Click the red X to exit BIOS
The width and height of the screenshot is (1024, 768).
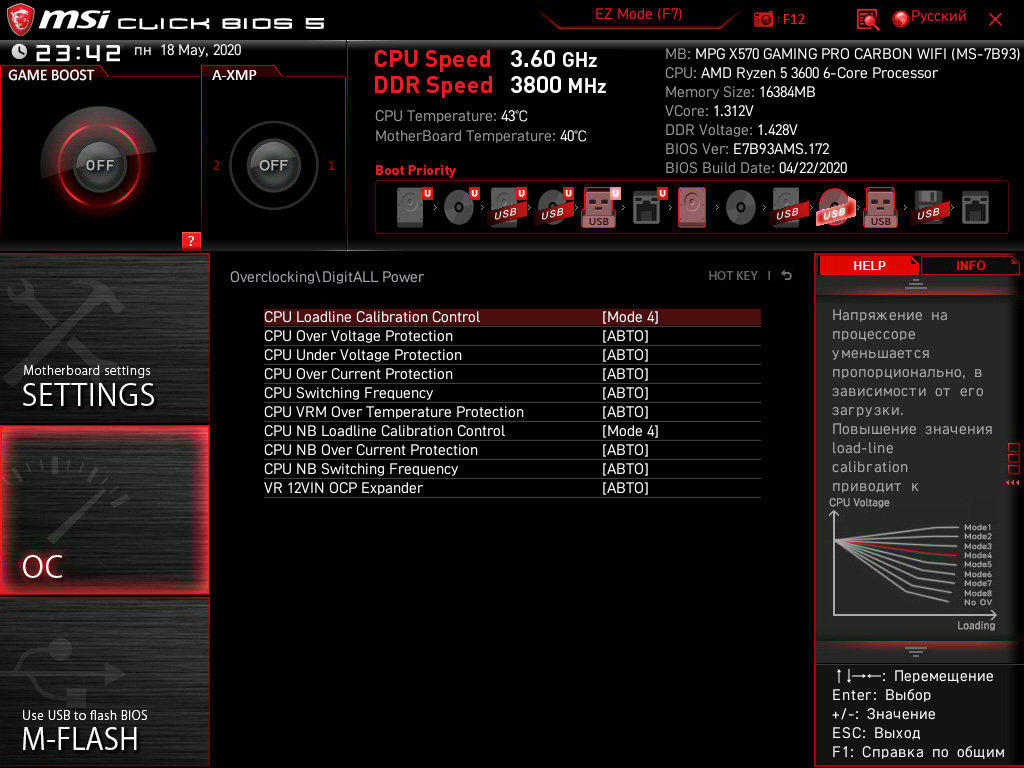[x=995, y=20]
